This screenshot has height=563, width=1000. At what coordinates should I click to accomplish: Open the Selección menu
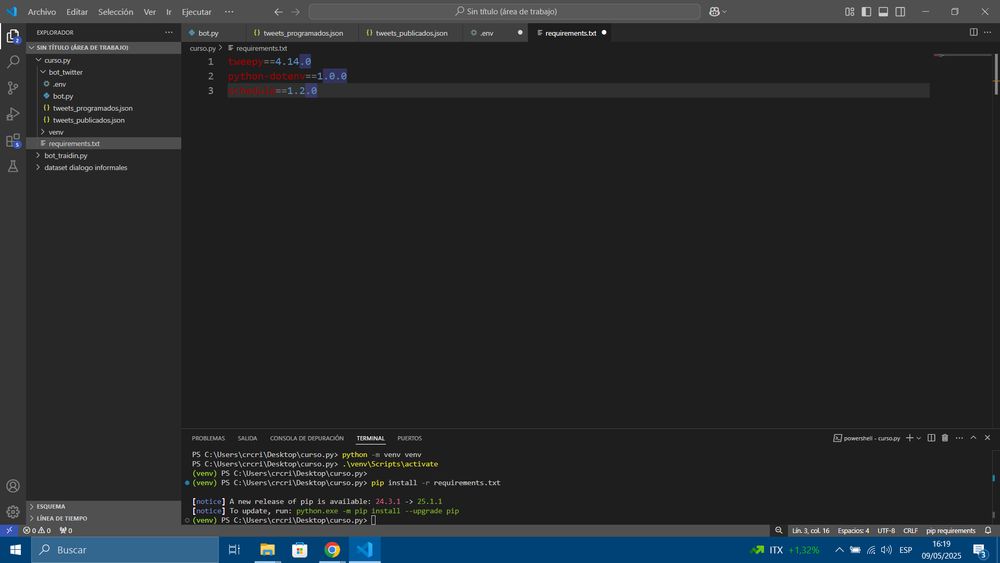click(x=115, y=11)
